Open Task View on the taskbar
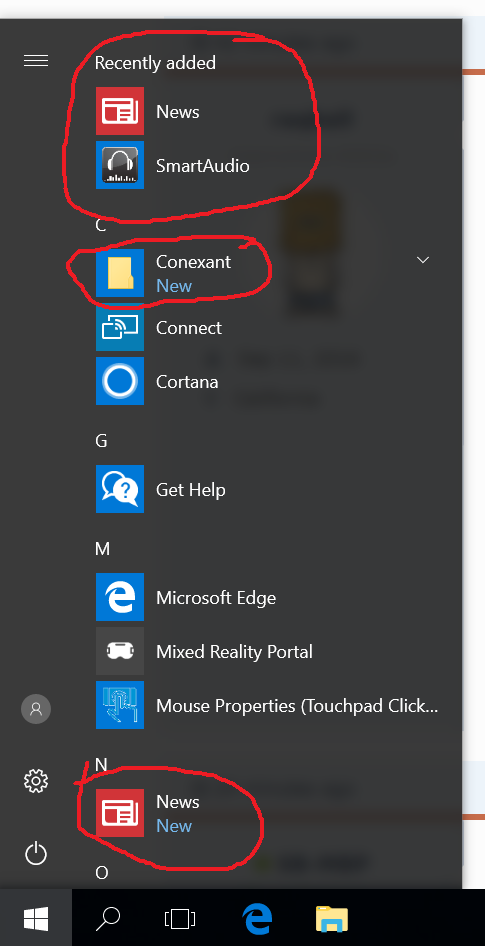The height and width of the screenshot is (946, 485). (x=180, y=919)
